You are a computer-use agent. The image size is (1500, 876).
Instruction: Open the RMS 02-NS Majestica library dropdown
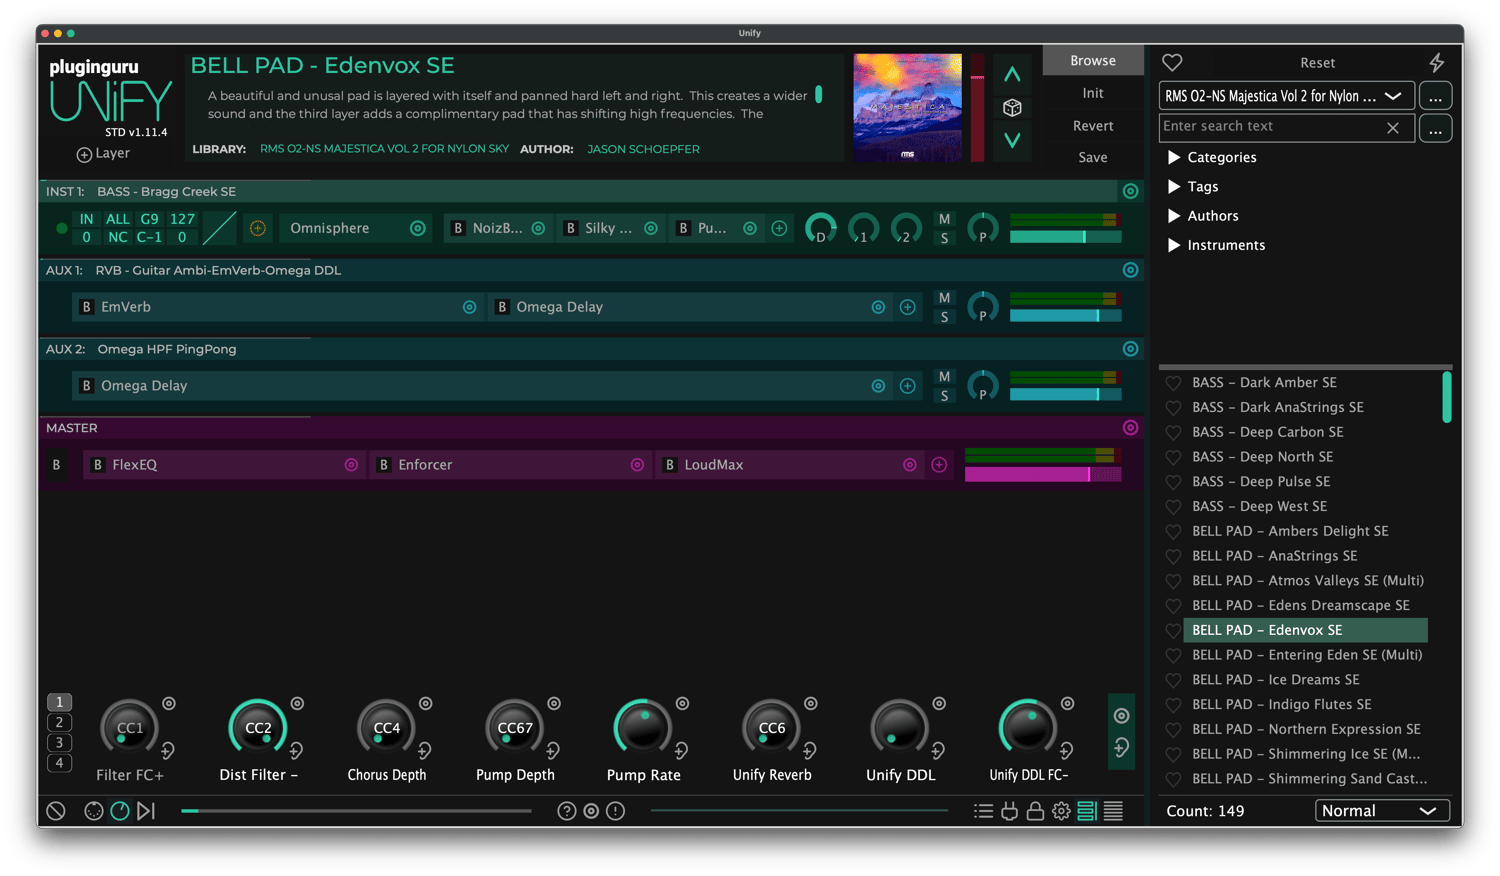pos(1286,96)
